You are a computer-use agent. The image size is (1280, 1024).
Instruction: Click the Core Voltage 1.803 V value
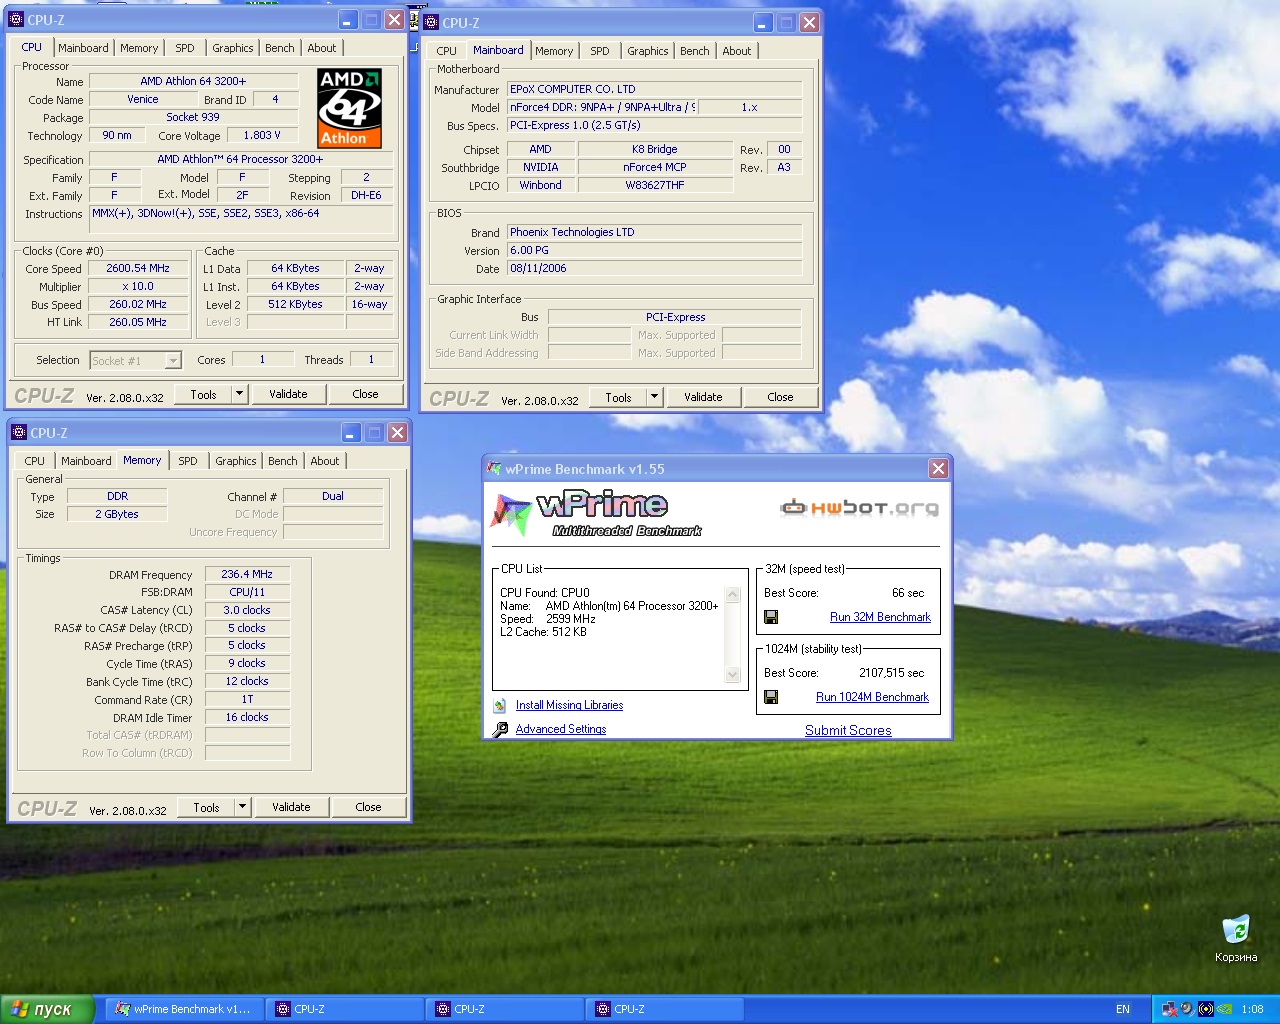(262, 135)
